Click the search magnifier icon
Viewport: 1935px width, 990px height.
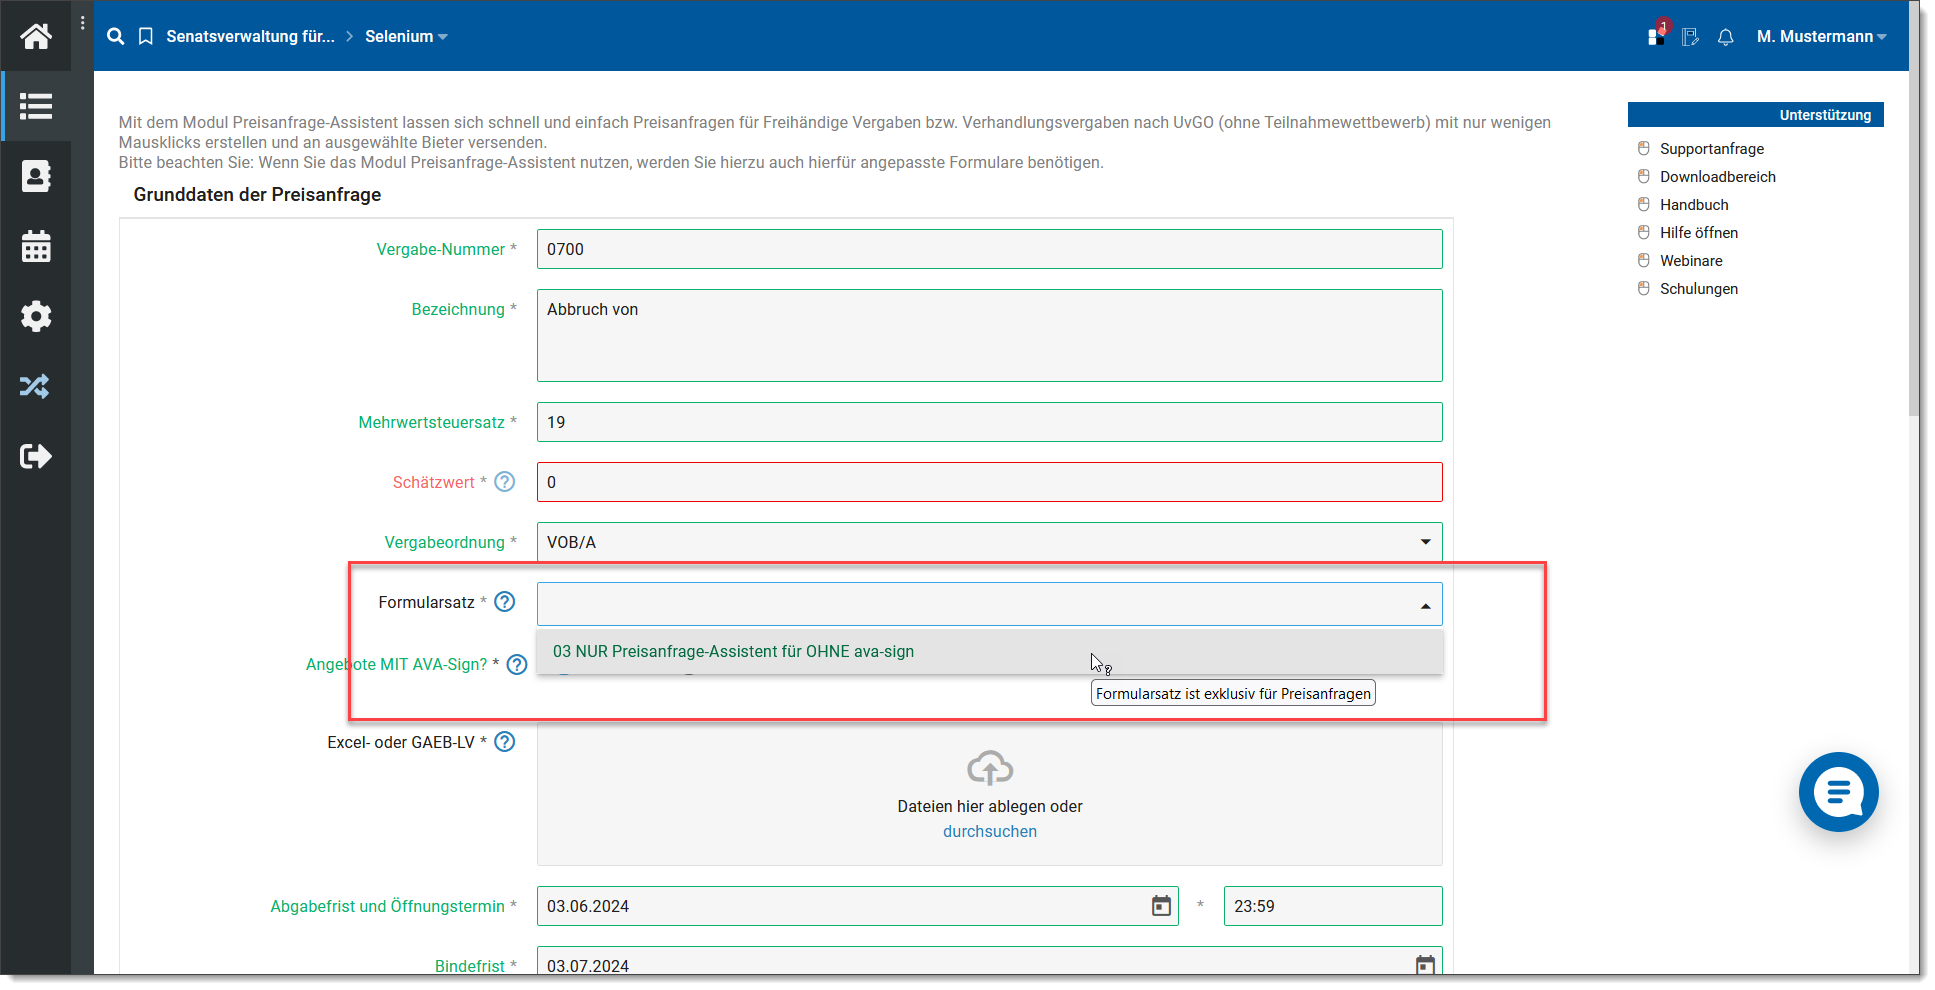116,37
